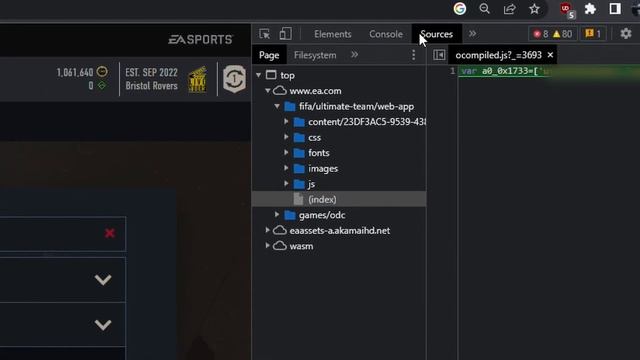Click the js folder label
The width and height of the screenshot is (640, 360).
[311, 184]
